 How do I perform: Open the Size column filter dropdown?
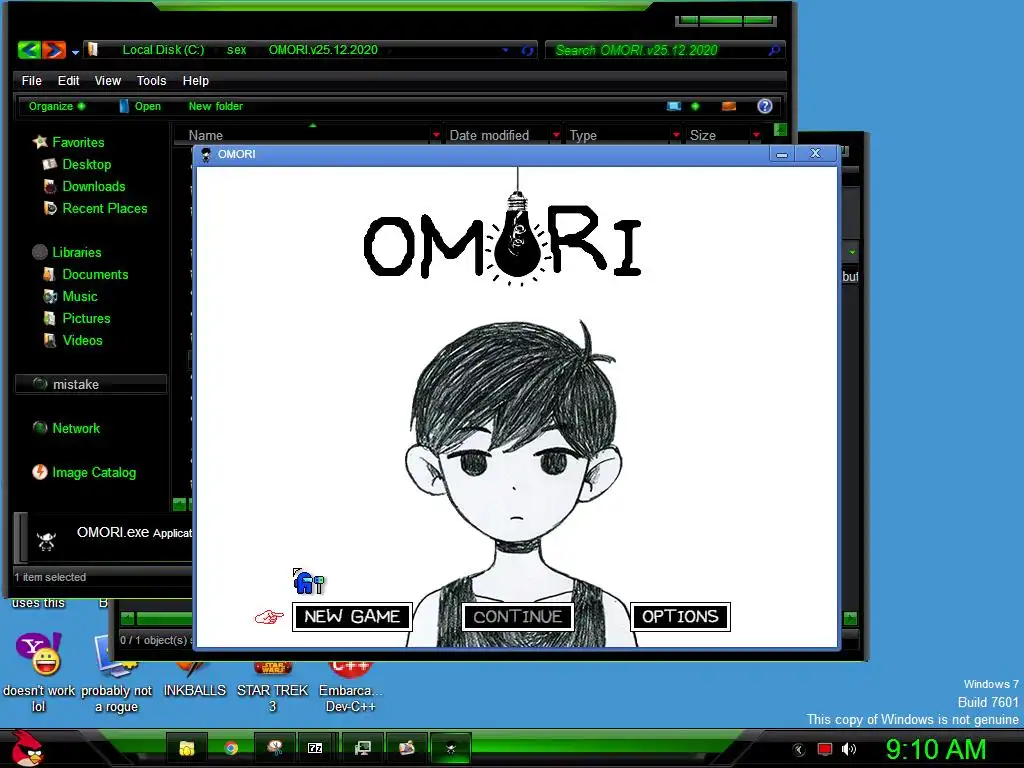point(756,135)
